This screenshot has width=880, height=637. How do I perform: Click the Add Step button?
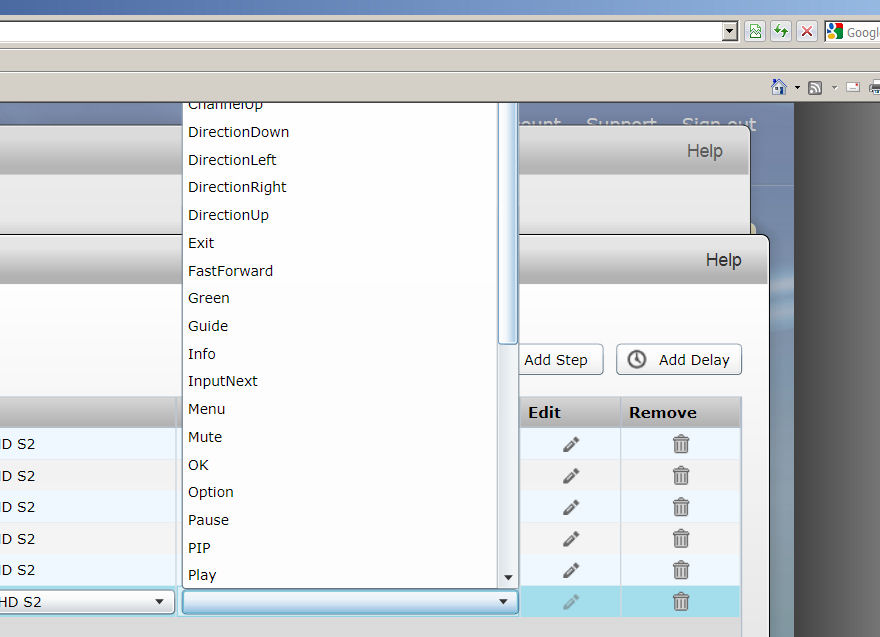(558, 360)
